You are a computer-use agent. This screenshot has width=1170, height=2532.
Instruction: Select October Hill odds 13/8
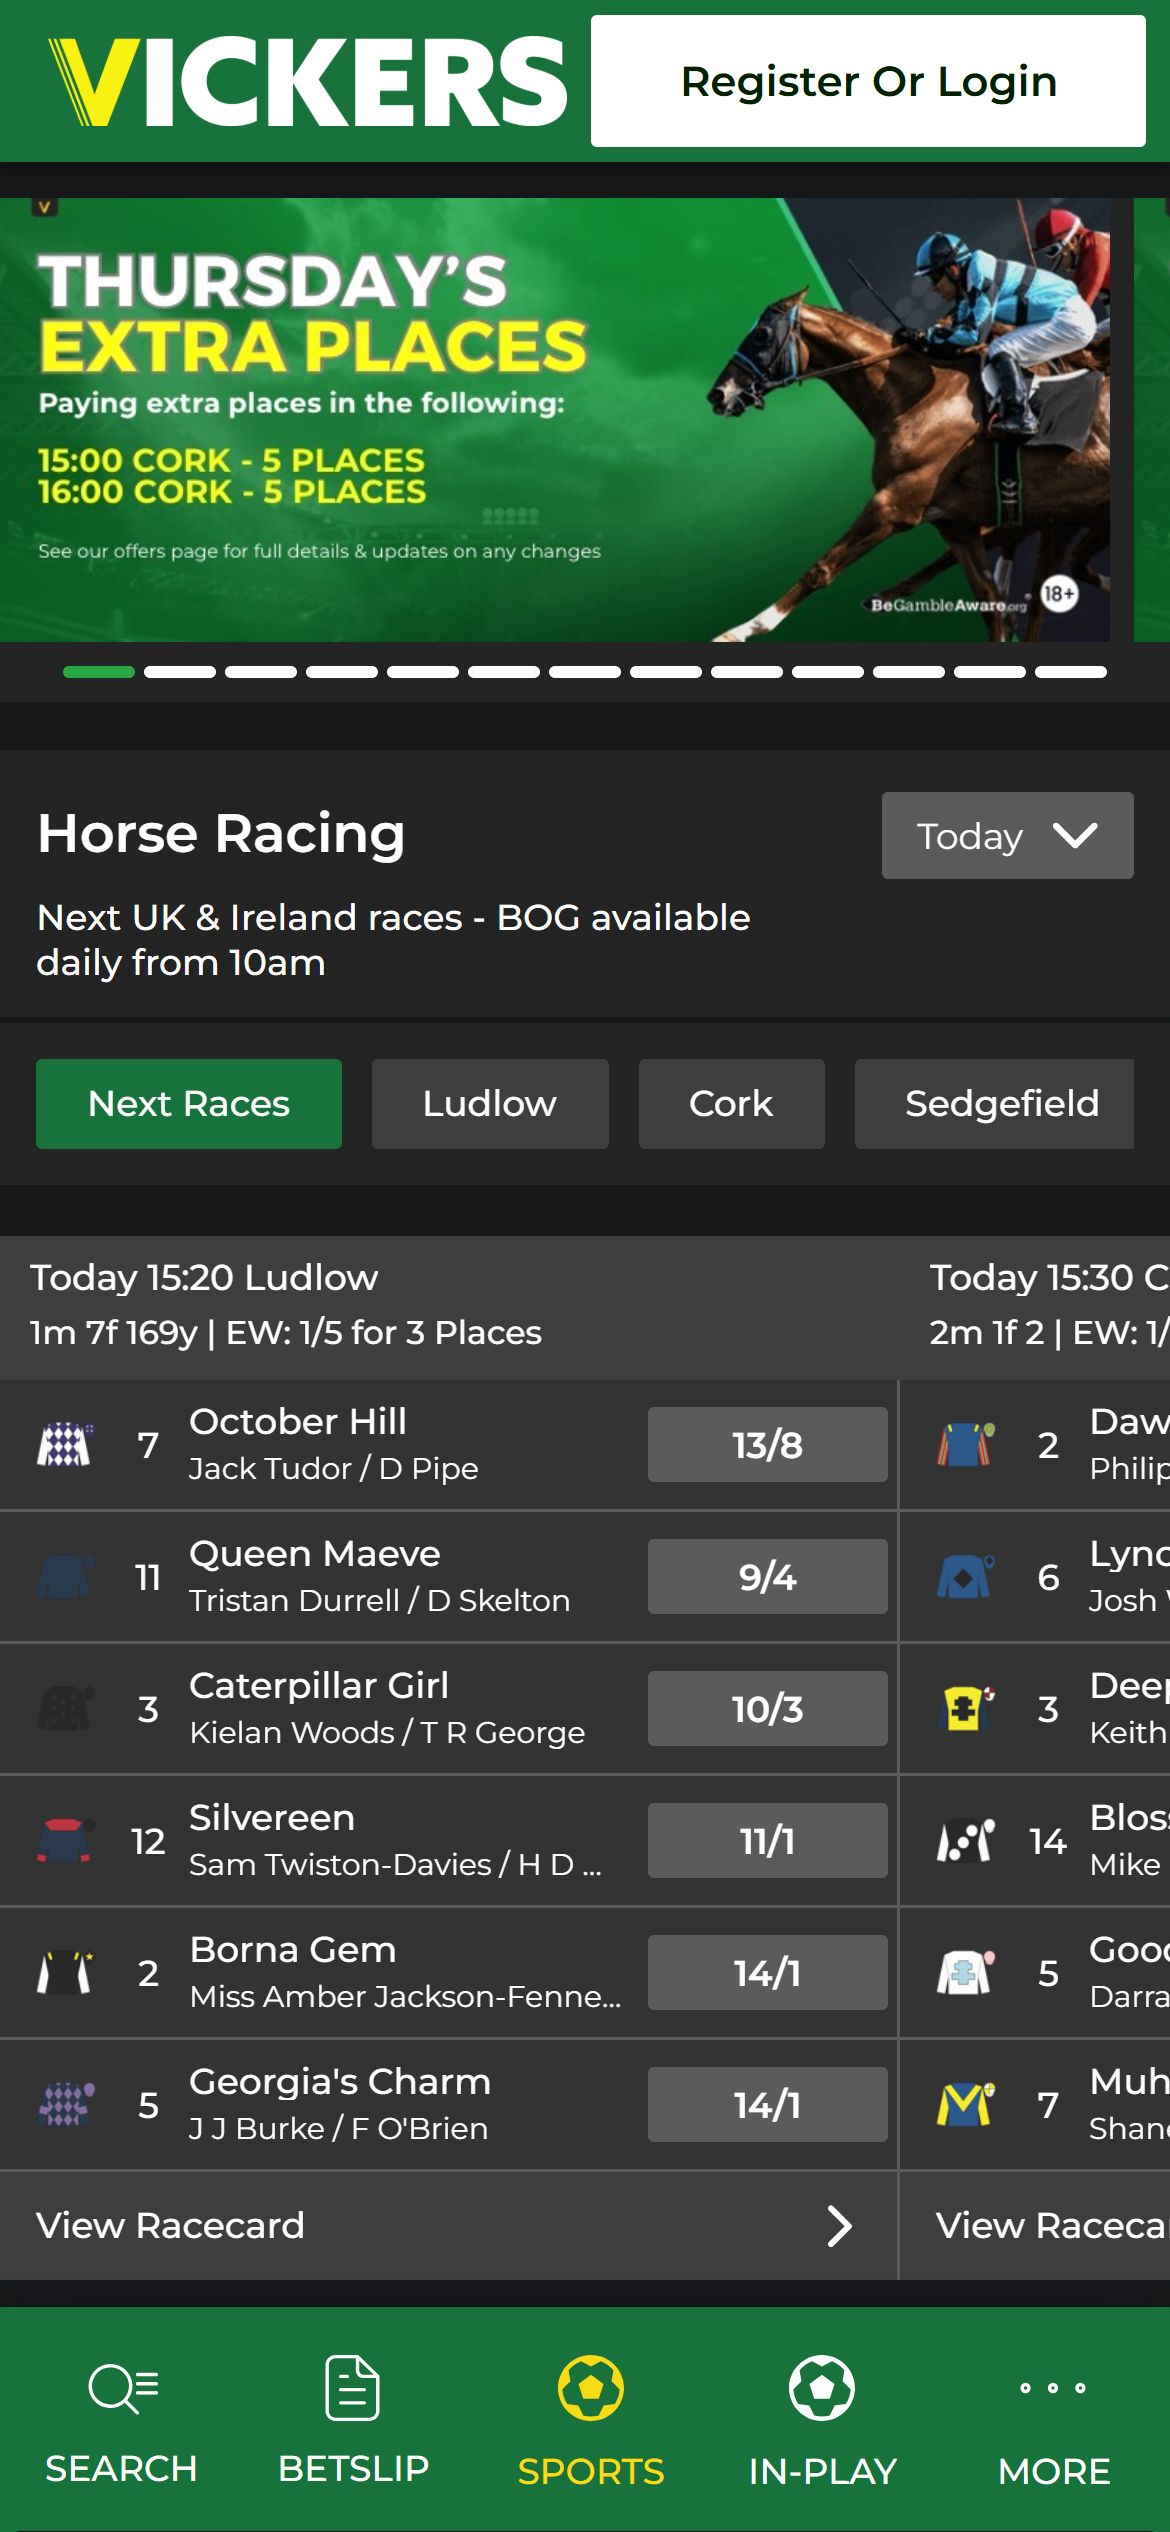[767, 1444]
